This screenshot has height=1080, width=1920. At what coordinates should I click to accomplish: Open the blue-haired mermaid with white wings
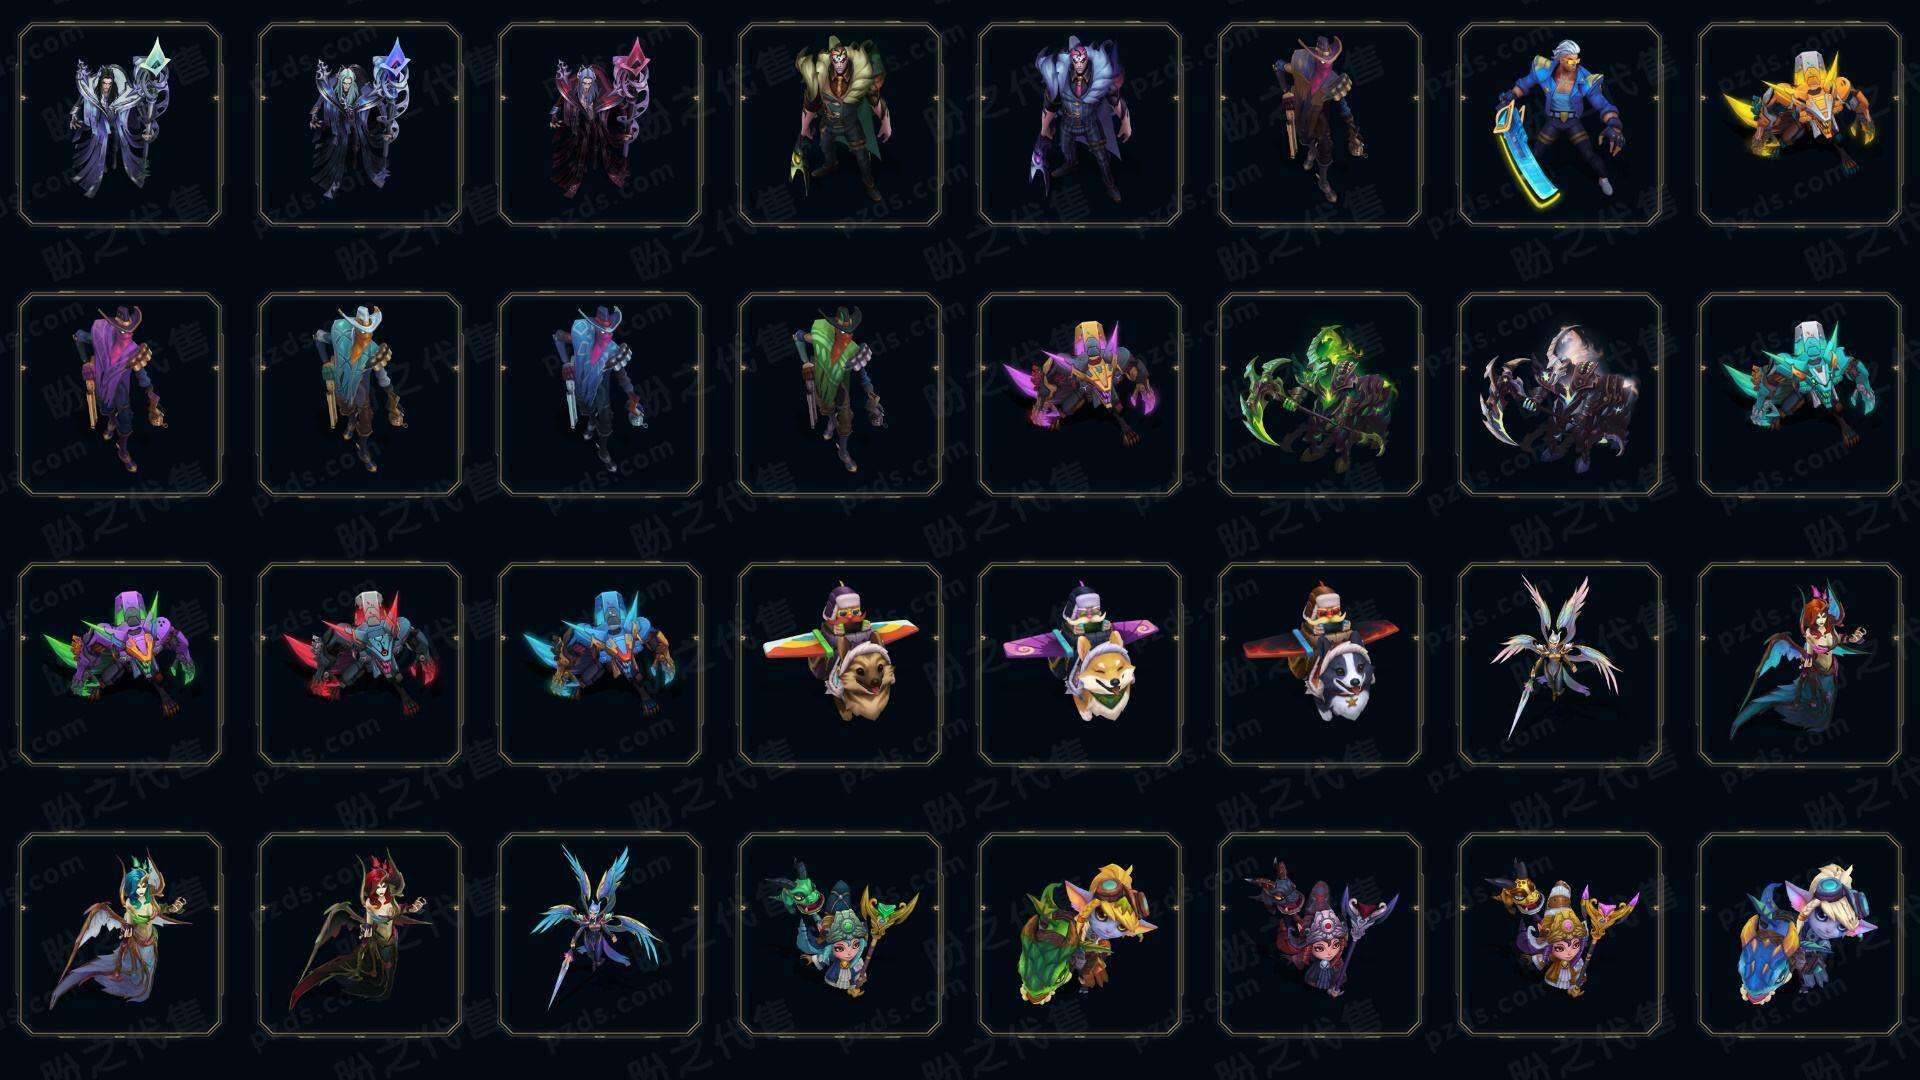[x=120, y=934]
